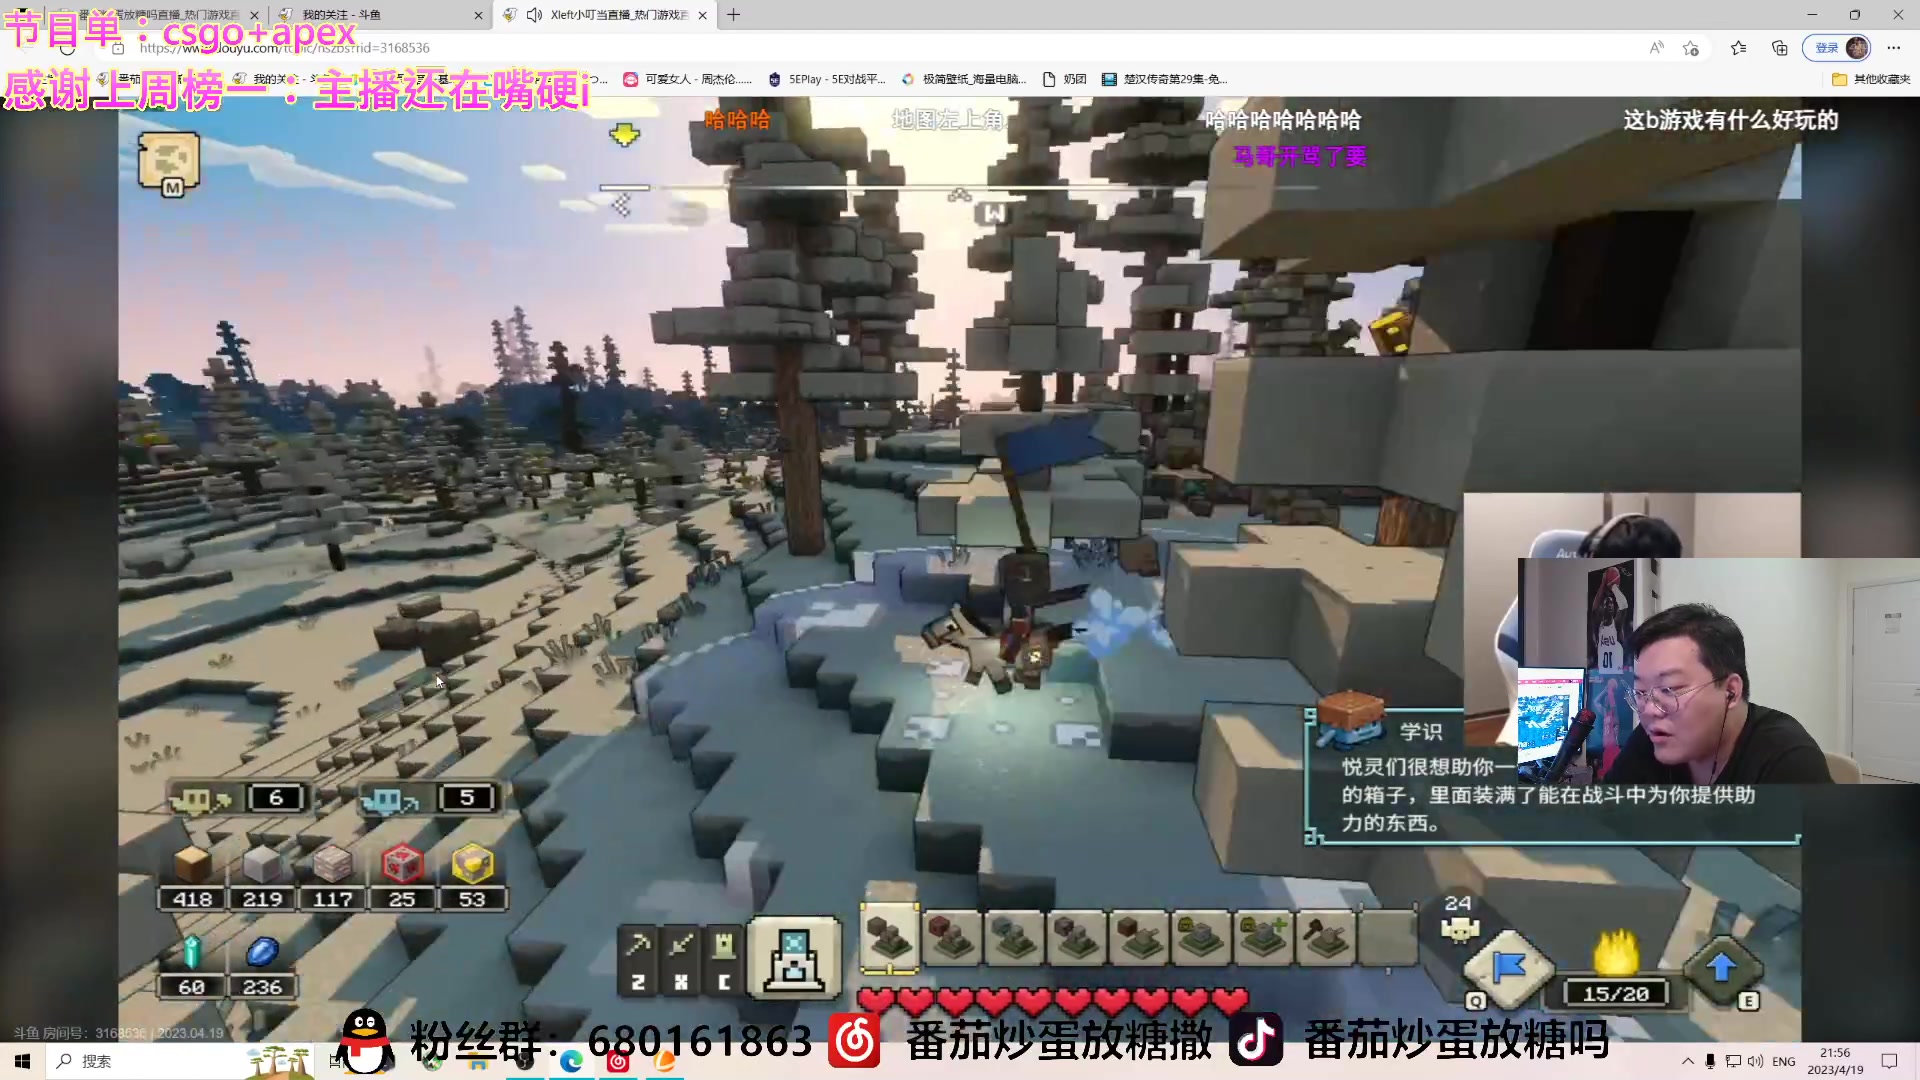The height and width of the screenshot is (1080, 1920).
Task: Select the fourth structure slot in the hotbar
Action: point(1076,938)
